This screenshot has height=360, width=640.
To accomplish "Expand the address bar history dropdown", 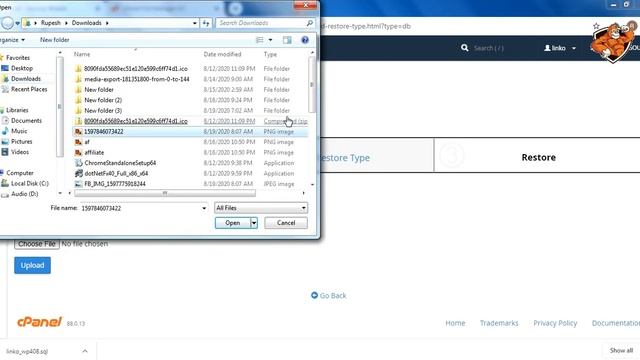I will (x=195, y=23).
